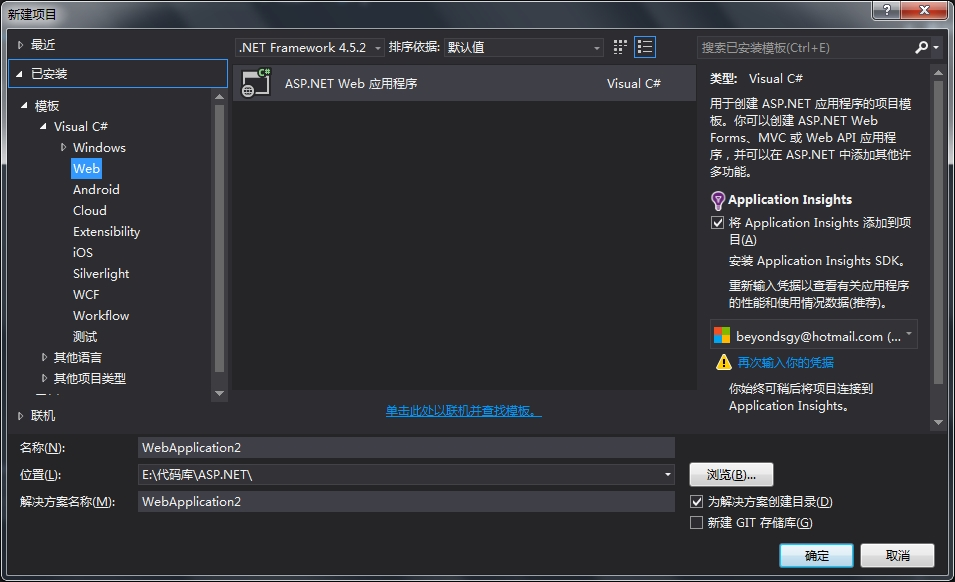Viewport: 955px width, 582px height.
Task: Click the help question mark button
Action: tap(887, 10)
